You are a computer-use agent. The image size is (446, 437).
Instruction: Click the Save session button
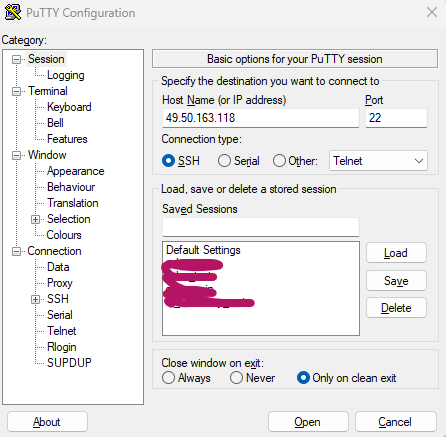396,281
